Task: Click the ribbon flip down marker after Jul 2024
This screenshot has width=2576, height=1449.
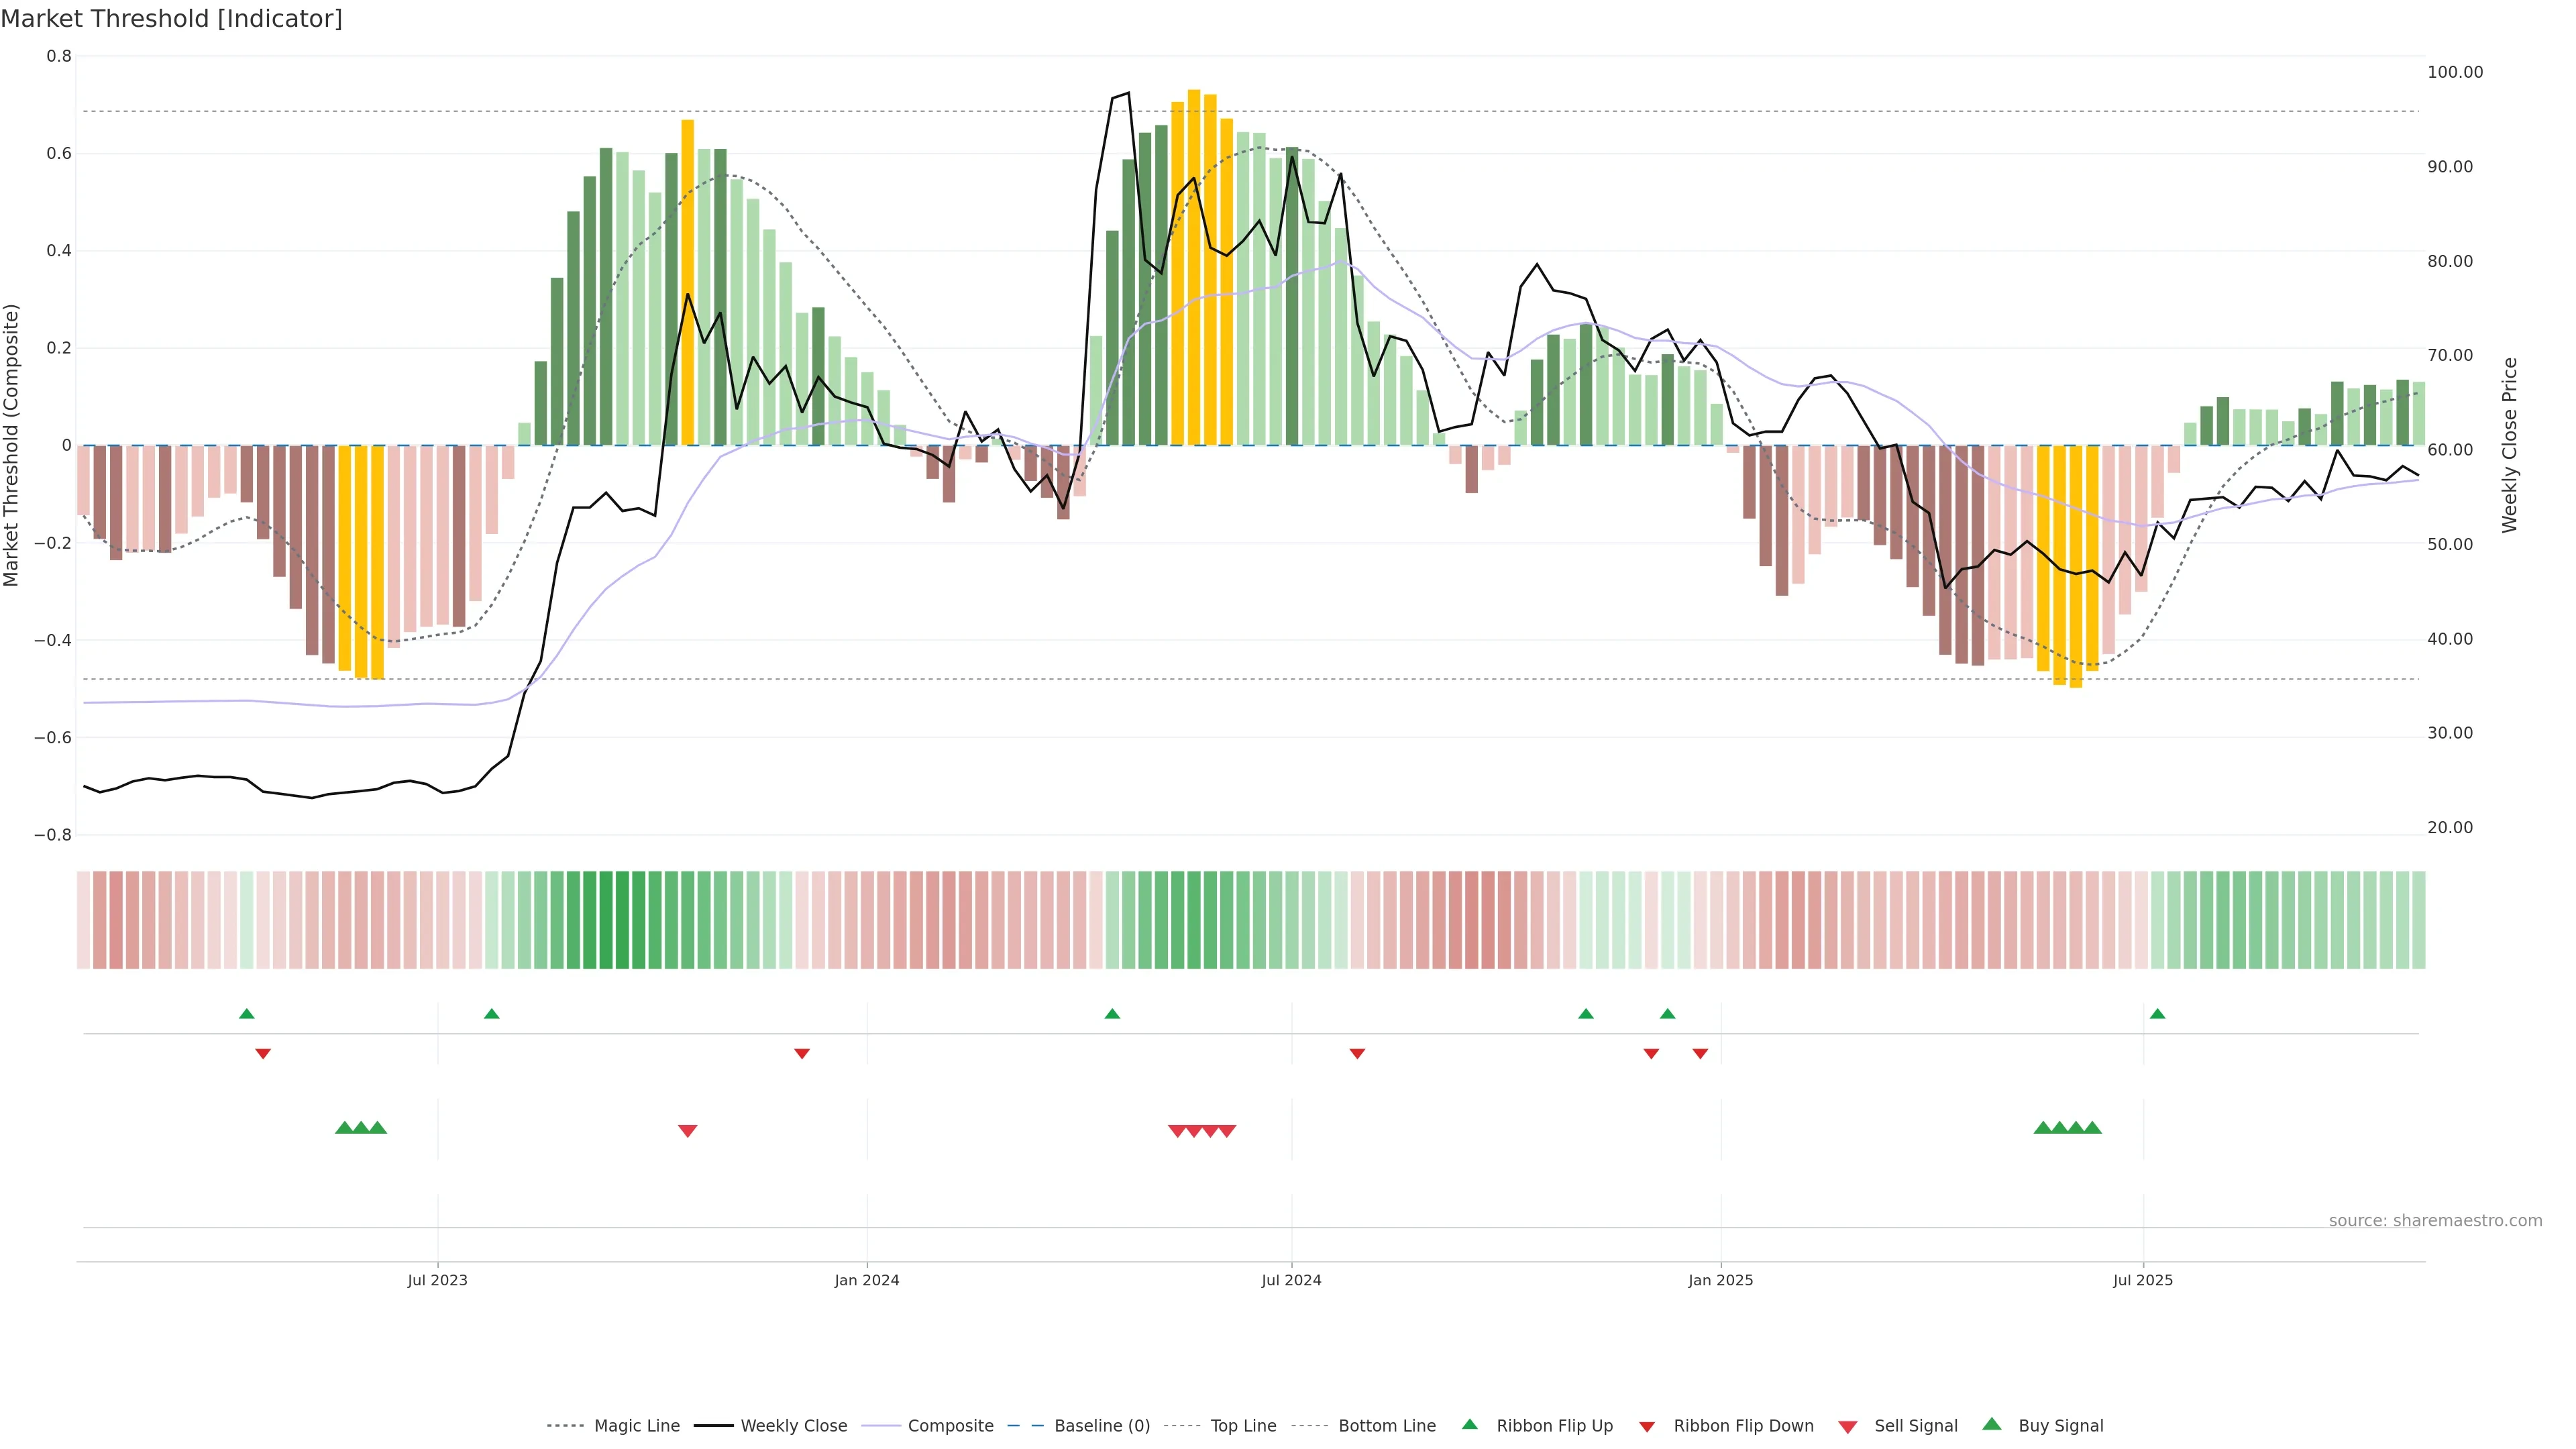Action: coord(1357,1054)
